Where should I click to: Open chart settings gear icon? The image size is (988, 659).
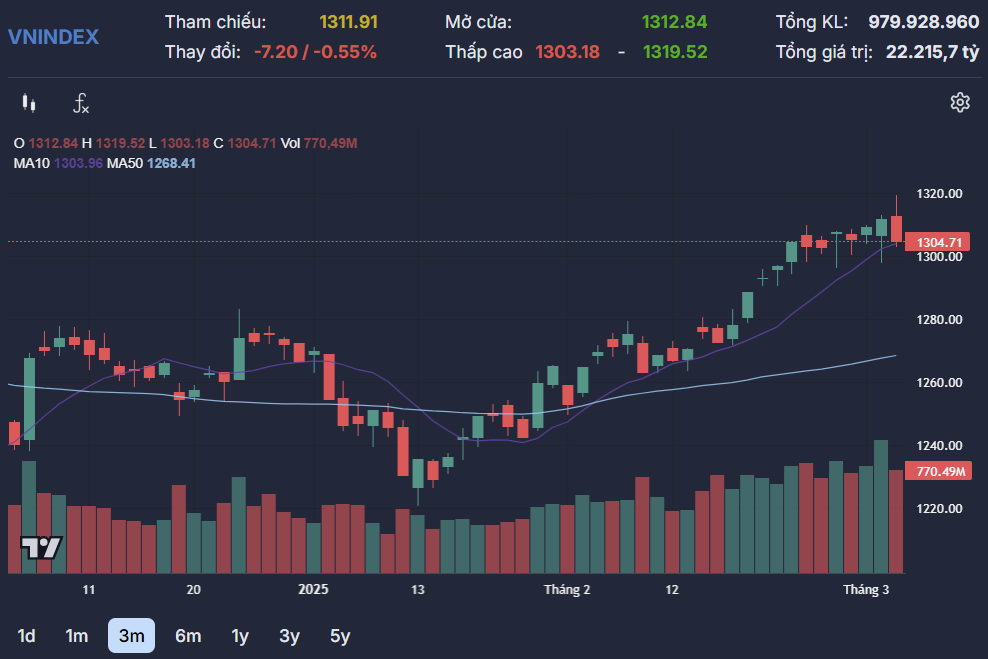tap(960, 102)
